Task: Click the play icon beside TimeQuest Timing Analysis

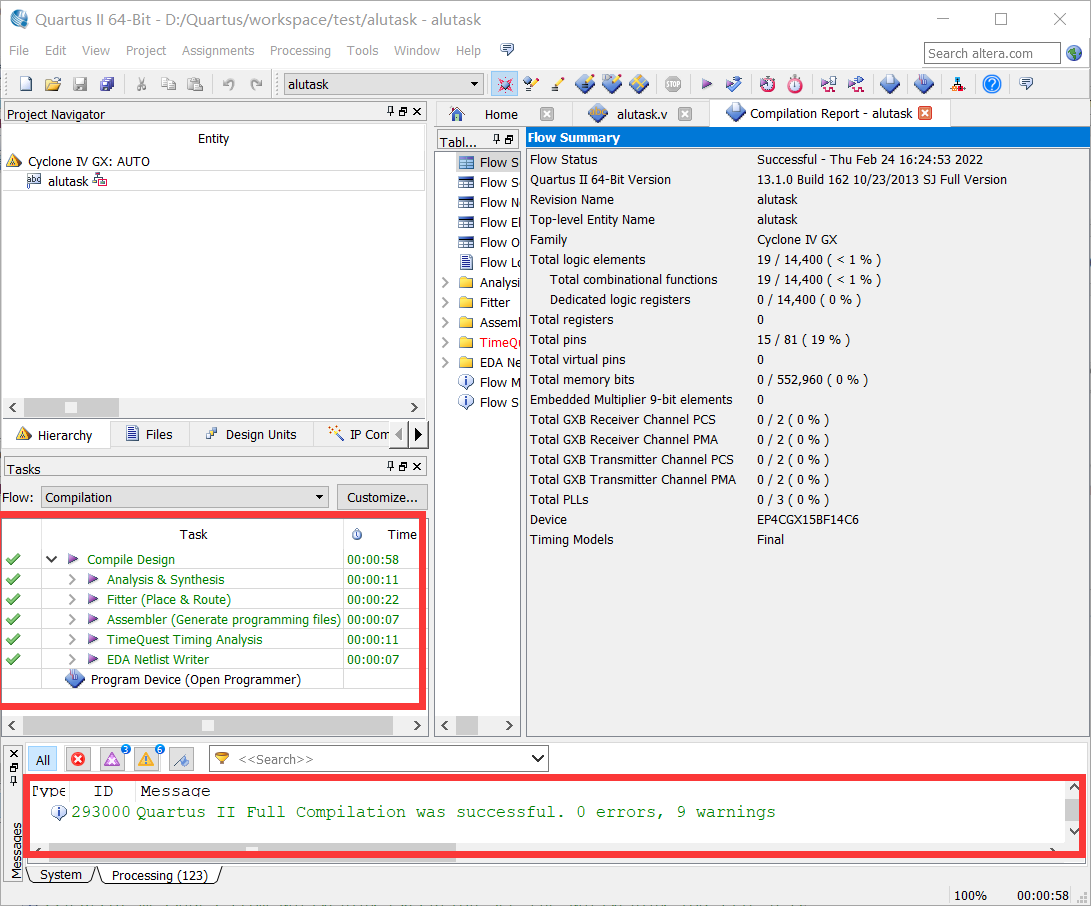Action: tap(93, 639)
